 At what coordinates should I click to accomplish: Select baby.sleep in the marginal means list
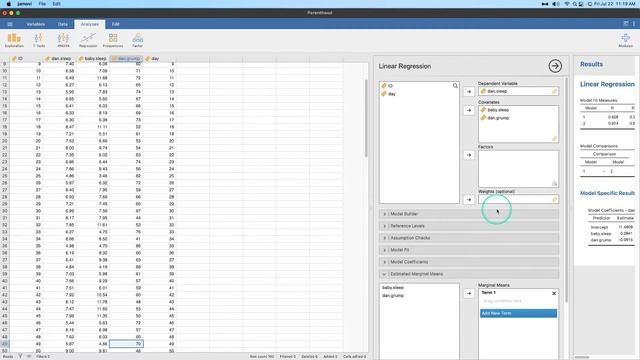pyautogui.click(x=393, y=288)
